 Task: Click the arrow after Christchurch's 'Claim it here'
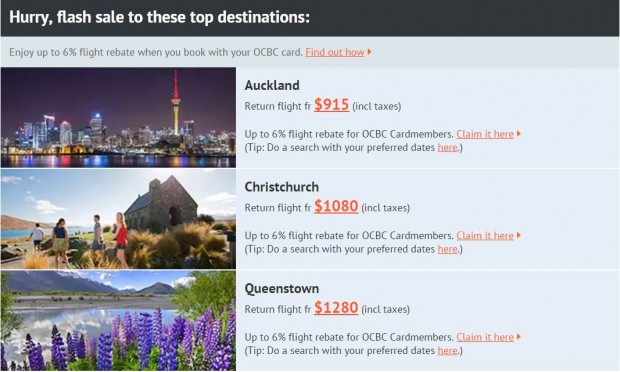(519, 235)
